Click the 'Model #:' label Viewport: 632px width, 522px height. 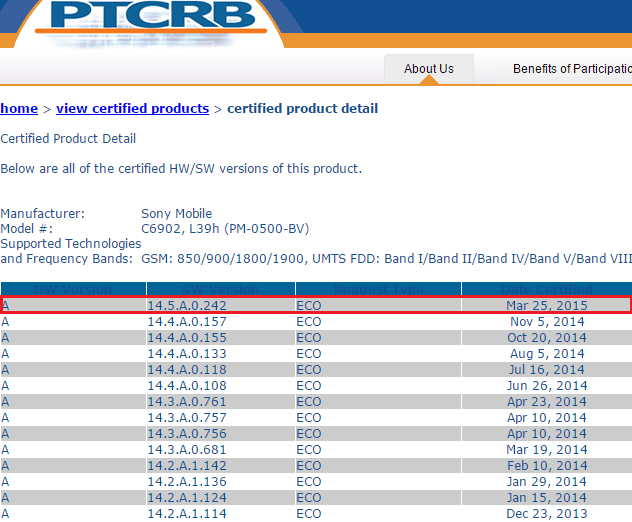(27, 229)
